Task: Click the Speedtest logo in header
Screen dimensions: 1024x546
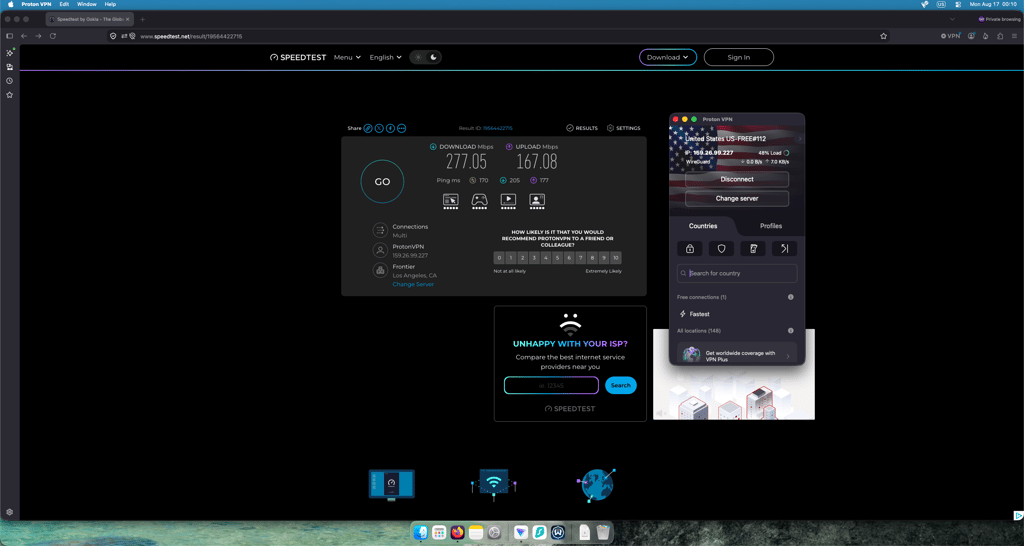Action: (x=298, y=57)
